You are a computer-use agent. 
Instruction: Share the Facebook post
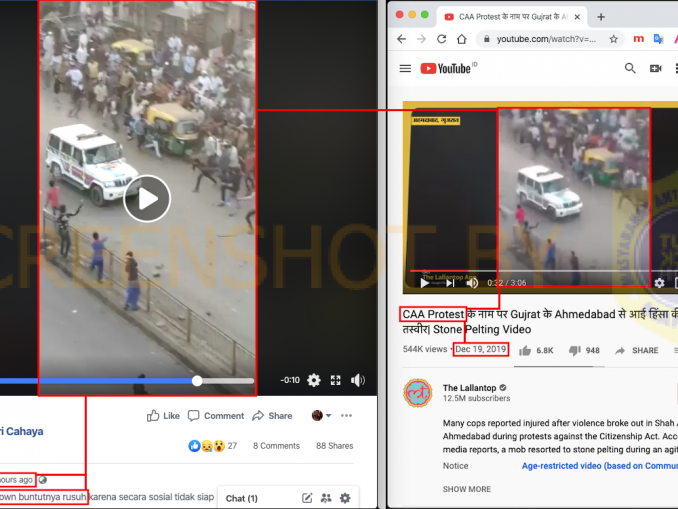click(272, 416)
